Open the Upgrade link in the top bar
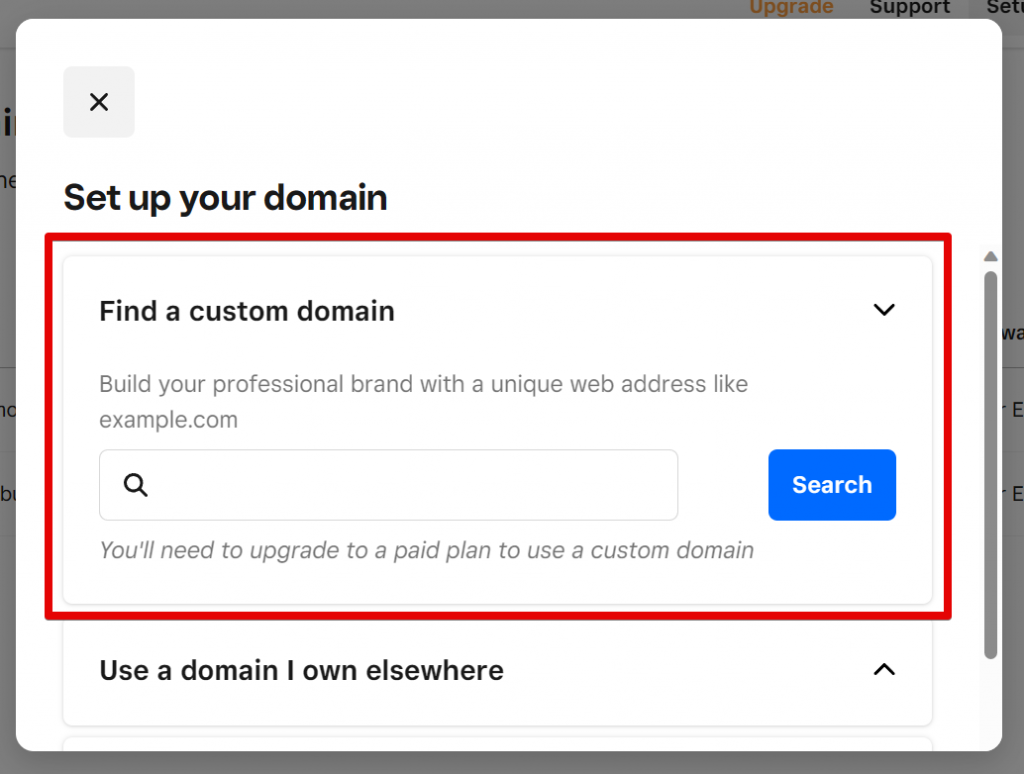Image resolution: width=1024 pixels, height=774 pixels. pyautogui.click(x=791, y=8)
